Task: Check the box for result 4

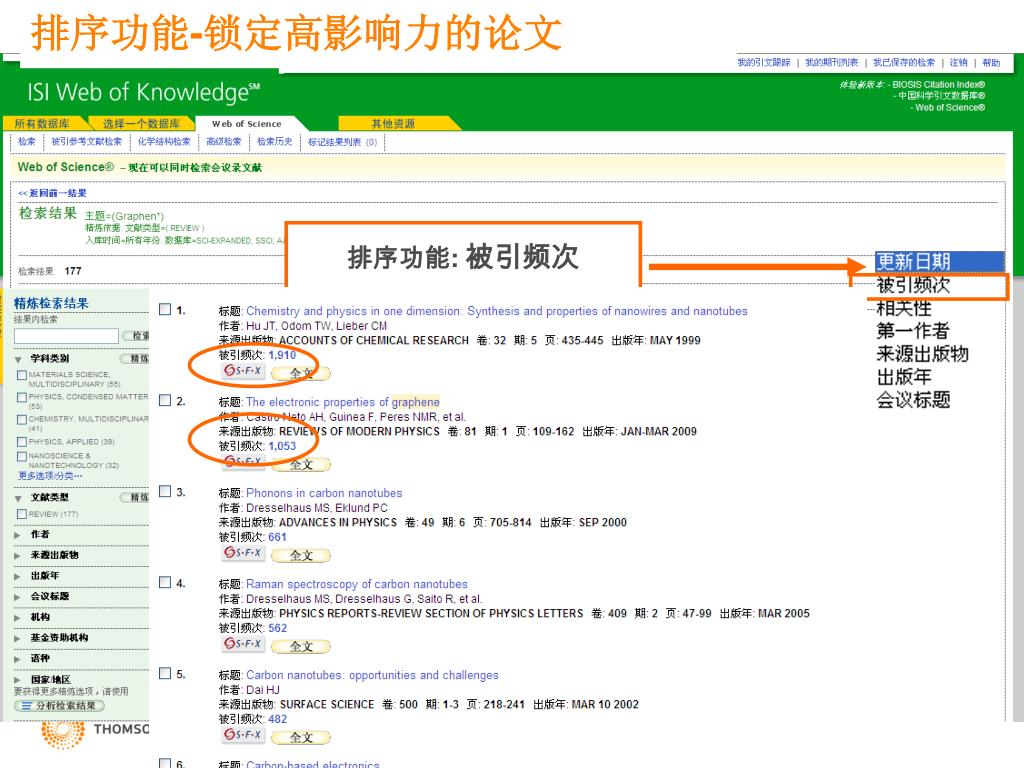Action: pyautogui.click(x=165, y=582)
